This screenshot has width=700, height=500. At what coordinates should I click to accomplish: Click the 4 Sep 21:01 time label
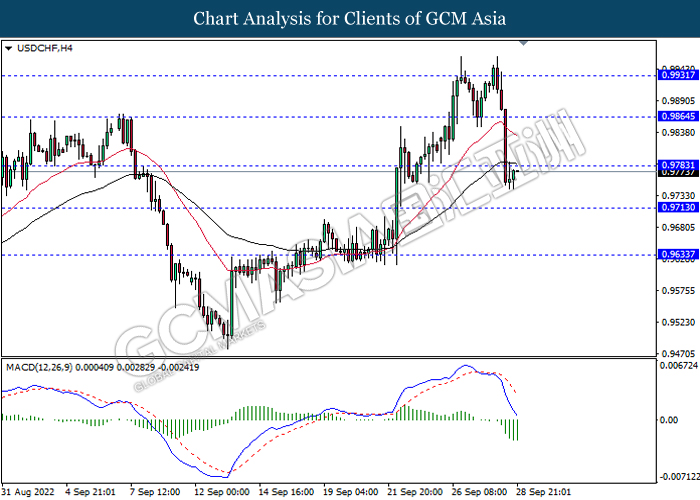pos(90,492)
